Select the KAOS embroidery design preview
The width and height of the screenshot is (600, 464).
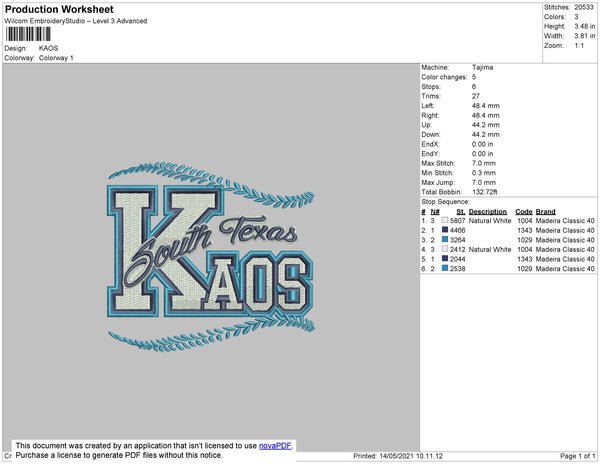pos(211,257)
